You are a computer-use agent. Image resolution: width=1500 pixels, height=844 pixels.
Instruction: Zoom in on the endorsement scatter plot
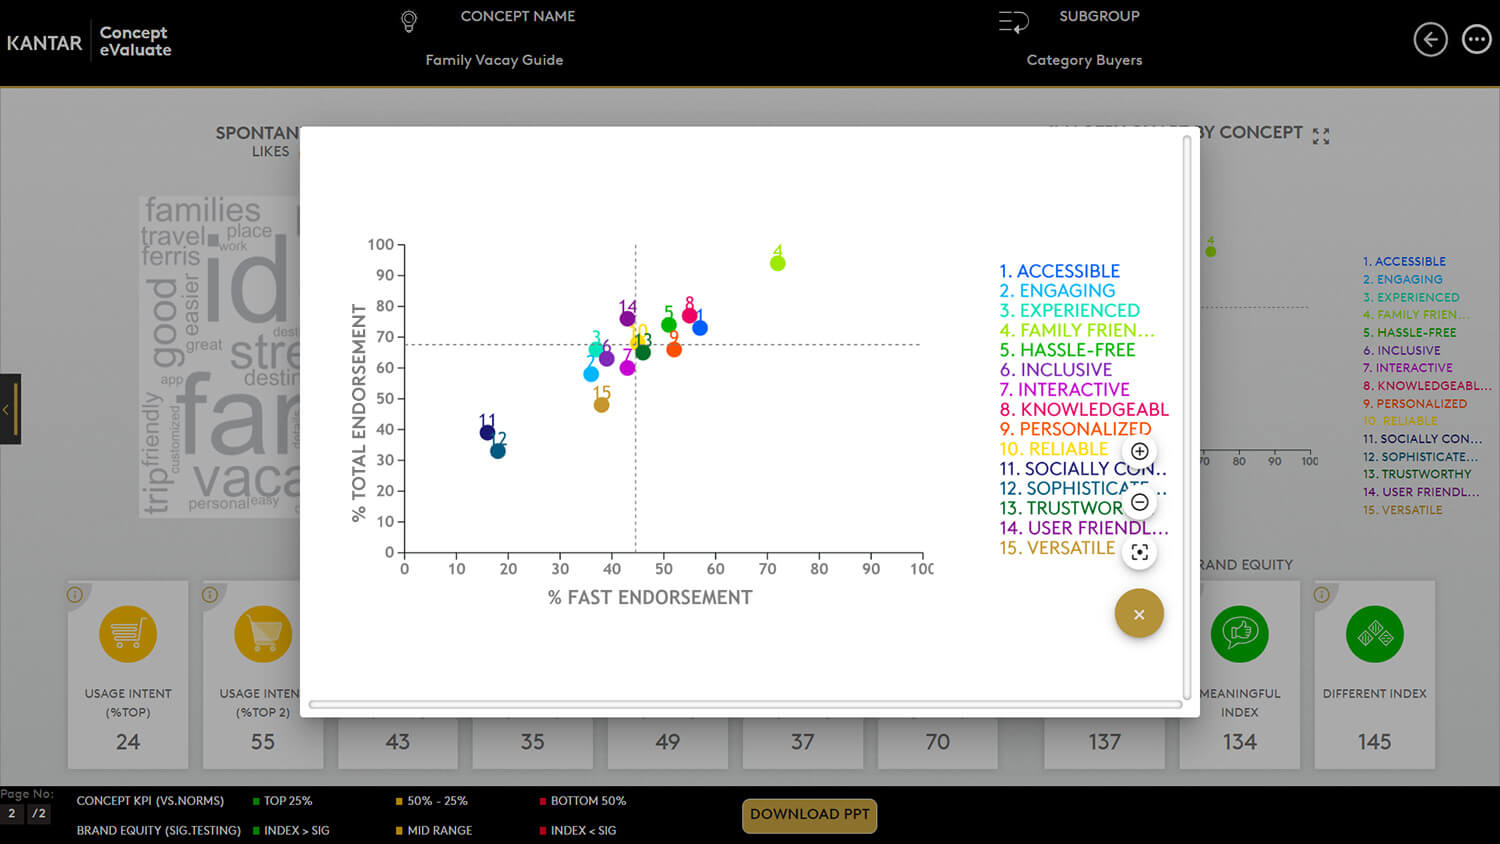coord(1139,451)
